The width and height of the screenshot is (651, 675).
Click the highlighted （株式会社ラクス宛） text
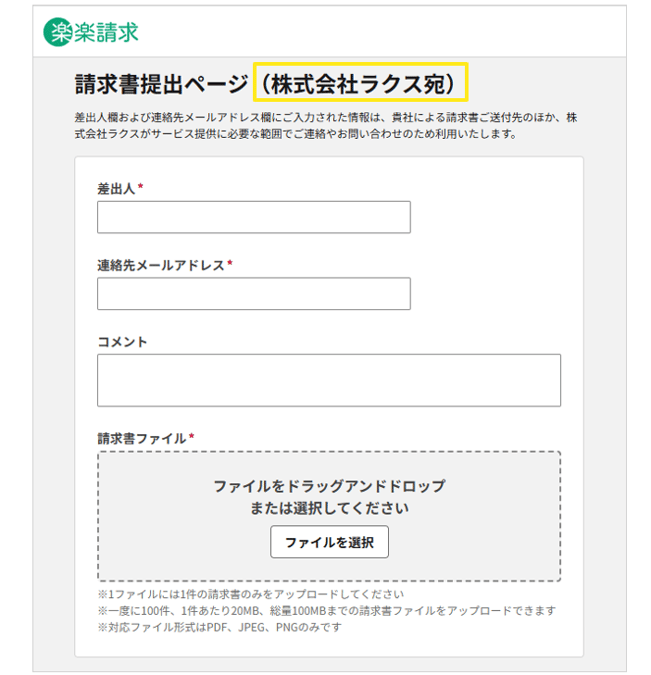(x=360, y=83)
